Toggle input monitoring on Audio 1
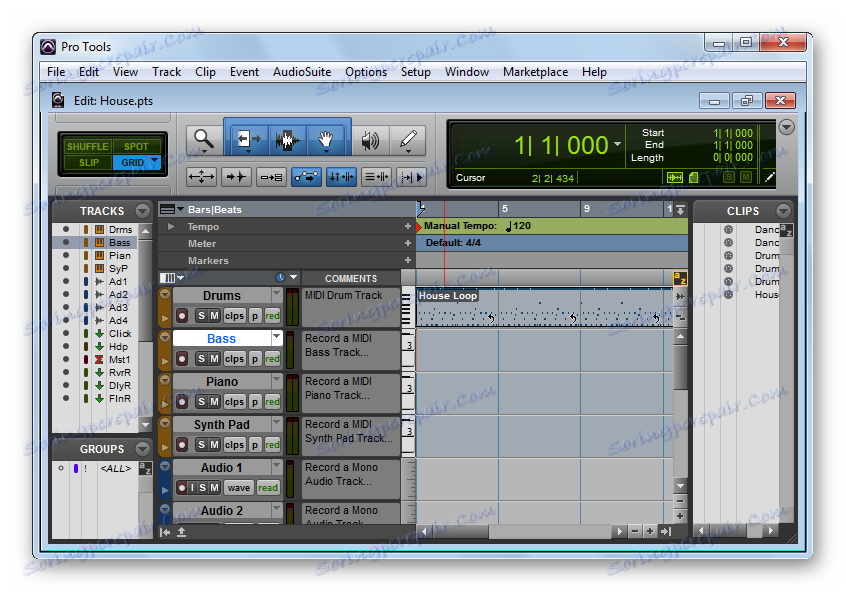 click(x=192, y=488)
